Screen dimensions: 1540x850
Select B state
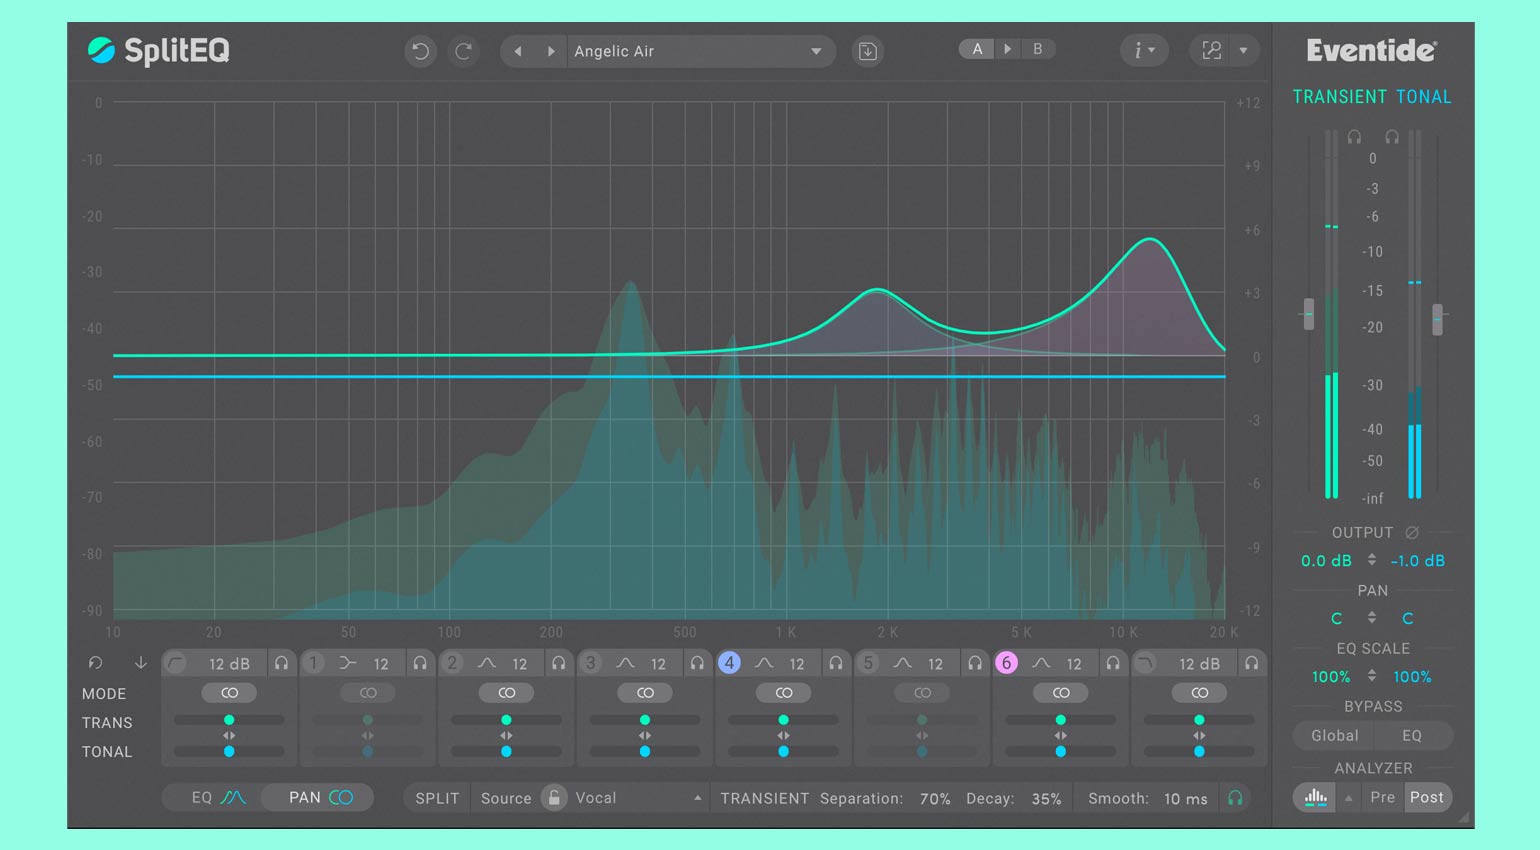1037,49
